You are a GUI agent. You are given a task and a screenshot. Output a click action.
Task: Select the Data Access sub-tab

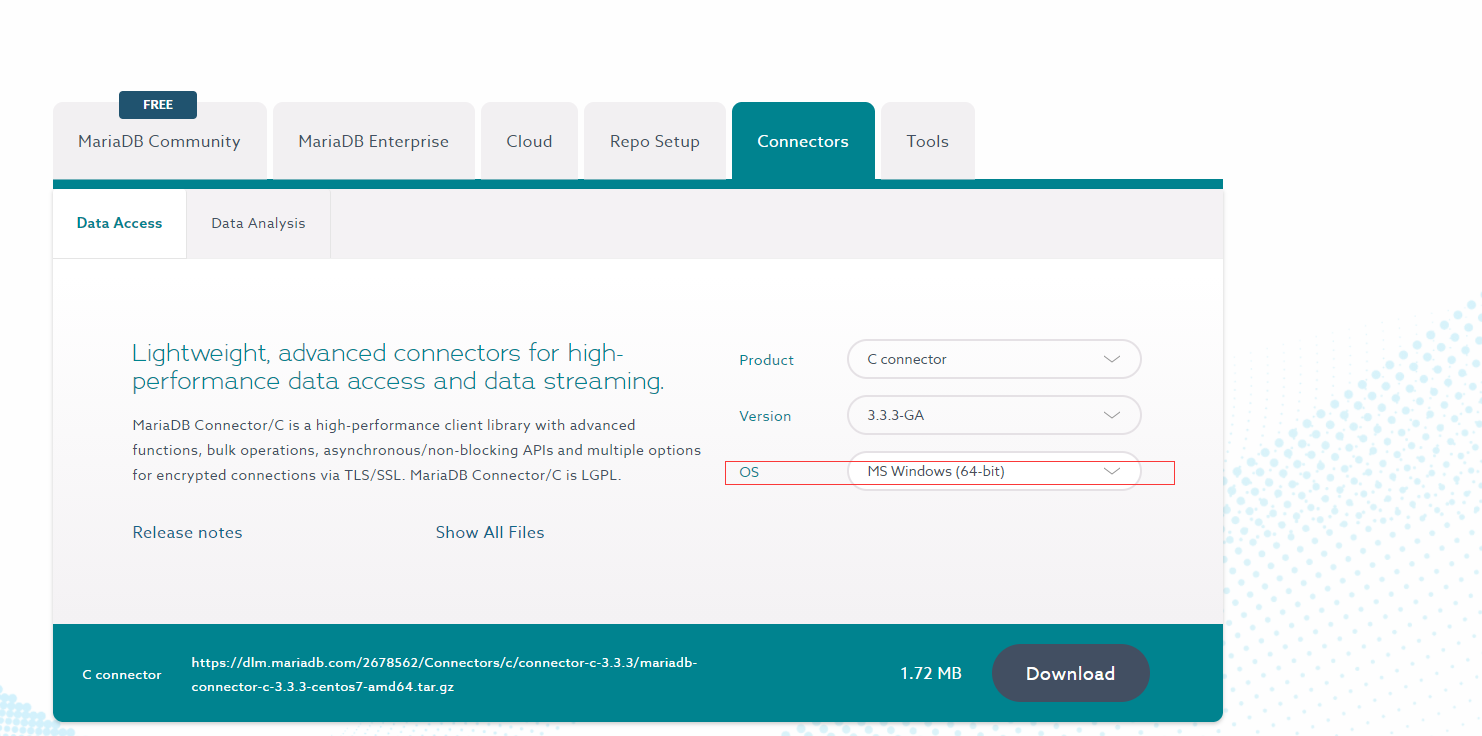[119, 223]
